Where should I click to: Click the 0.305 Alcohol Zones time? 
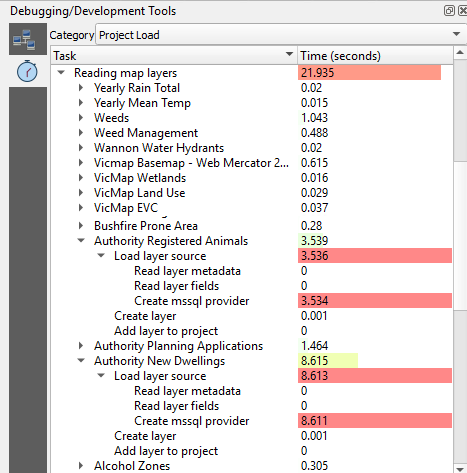314,466
